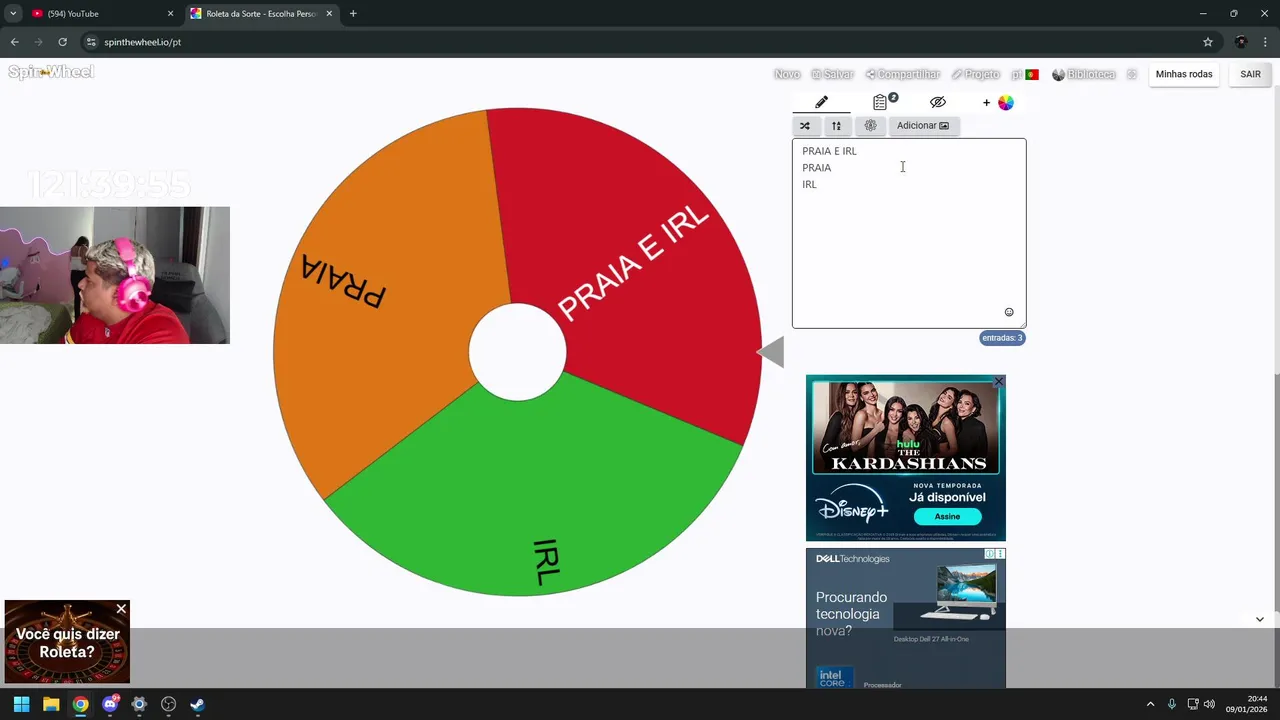Image resolution: width=1280 pixels, height=720 pixels.
Task: Click Novo in the top menu
Action: pyautogui.click(x=787, y=74)
